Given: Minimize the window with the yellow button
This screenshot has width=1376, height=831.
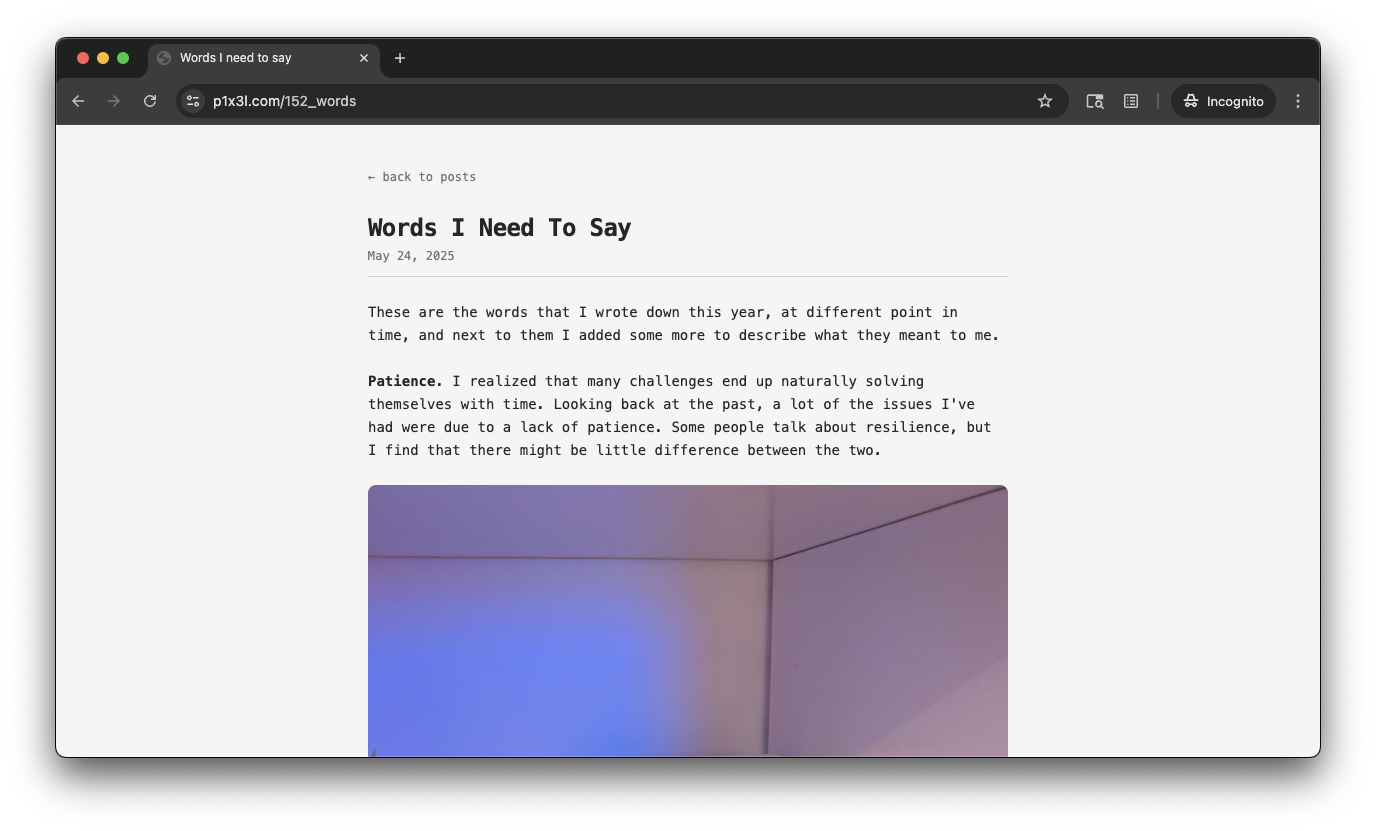Looking at the screenshot, I should point(103,58).
